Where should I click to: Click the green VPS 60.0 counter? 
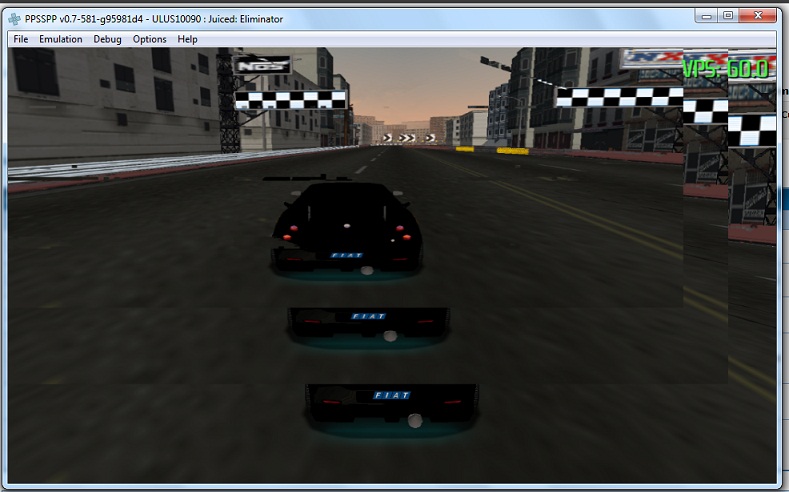click(725, 69)
